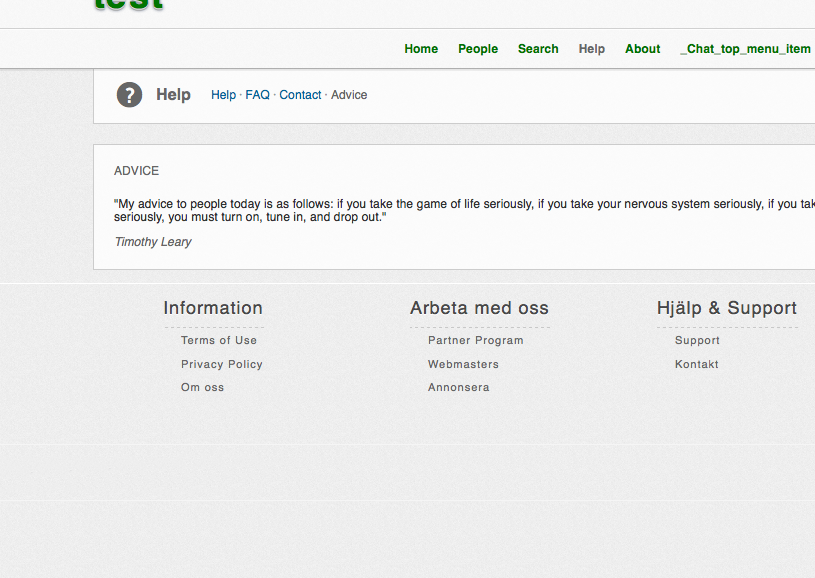815x578 pixels.
Task: Click the green test site logo
Action: click(x=129, y=5)
